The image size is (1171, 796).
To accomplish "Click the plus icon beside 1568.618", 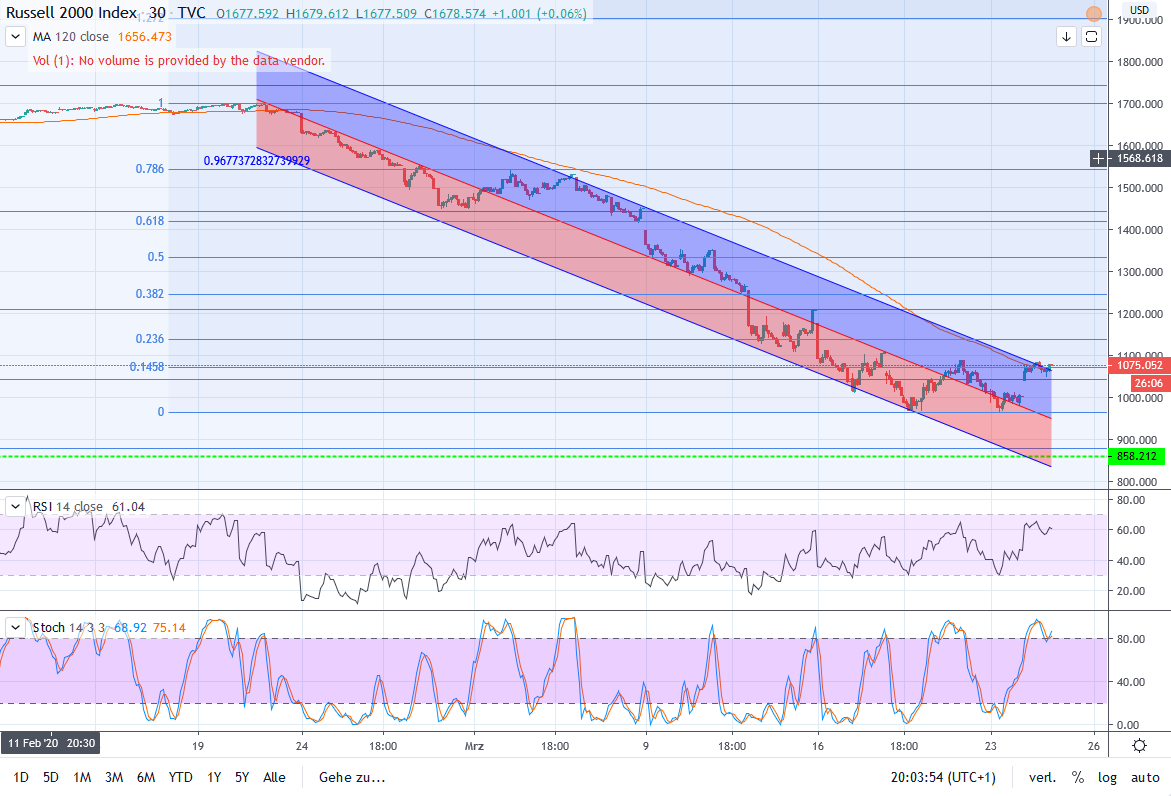I will (x=1100, y=158).
